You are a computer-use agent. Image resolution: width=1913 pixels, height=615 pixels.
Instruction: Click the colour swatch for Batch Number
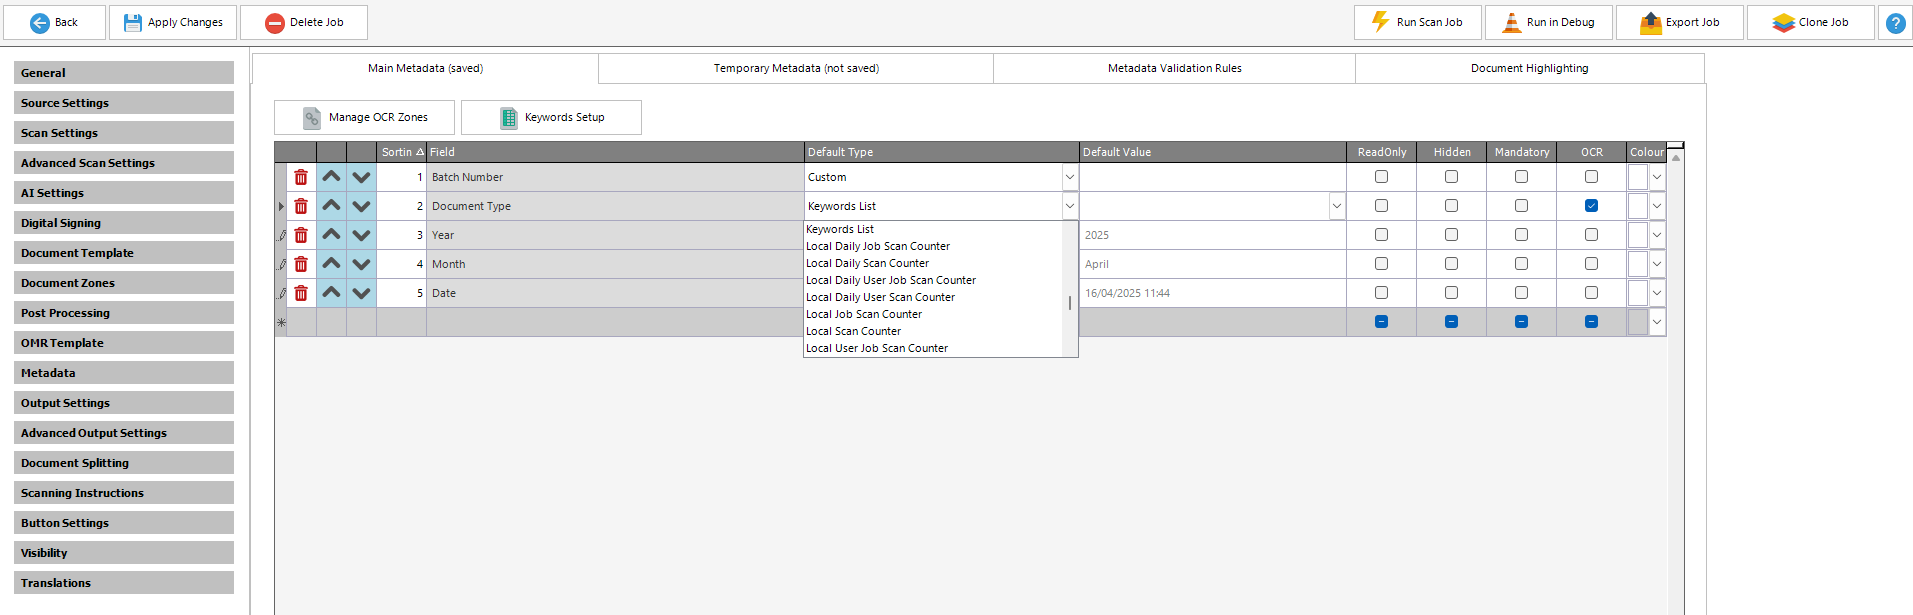pos(1637,177)
